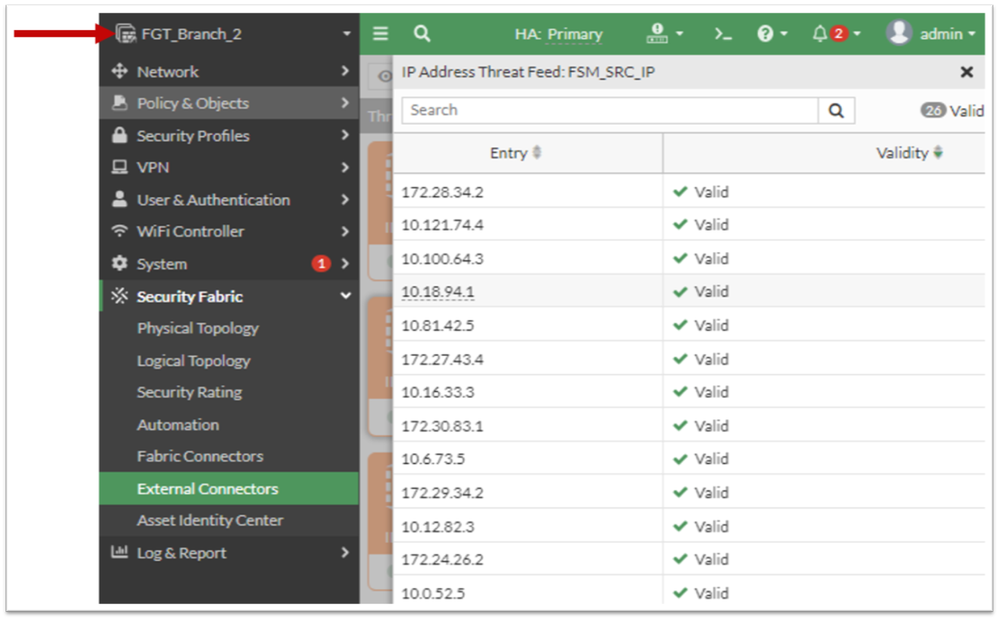Select External Connectors menu item
The height and width of the screenshot is (620, 999).
208,489
